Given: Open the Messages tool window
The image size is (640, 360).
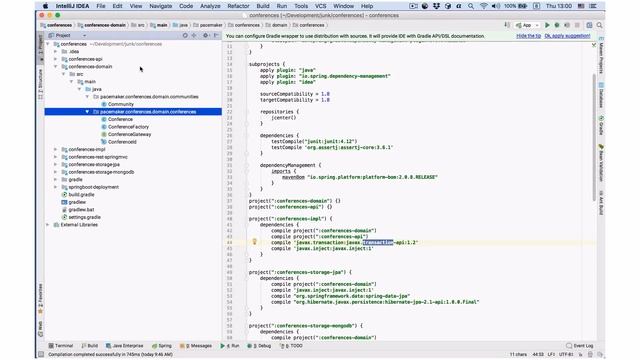Looking at the screenshot, I should click(196, 346).
